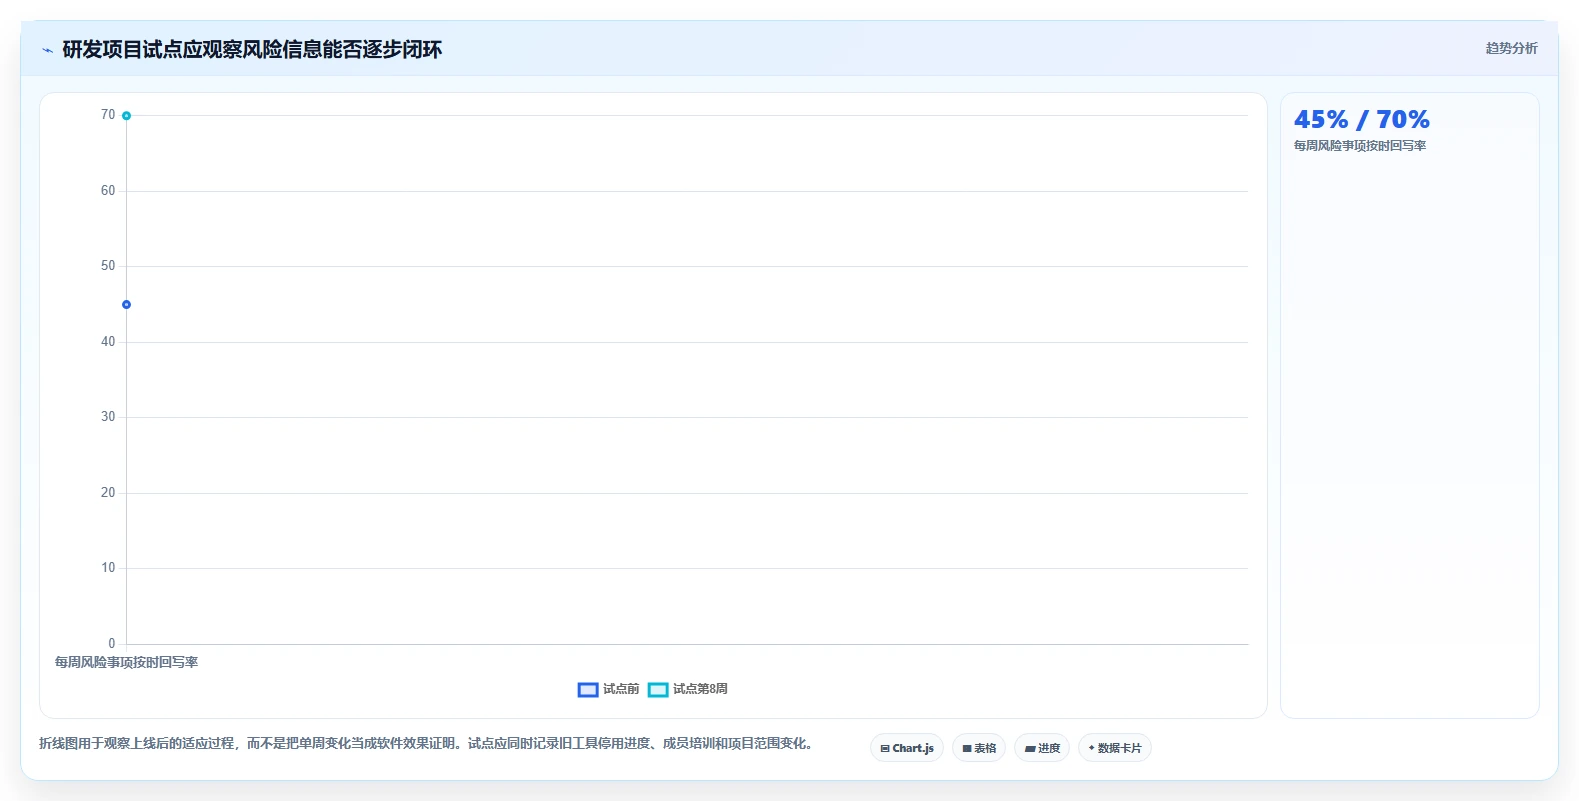The image size is (1579, 801).
Task: Toggle the 试点第8周 legend item
Action: tap(687, 689)
